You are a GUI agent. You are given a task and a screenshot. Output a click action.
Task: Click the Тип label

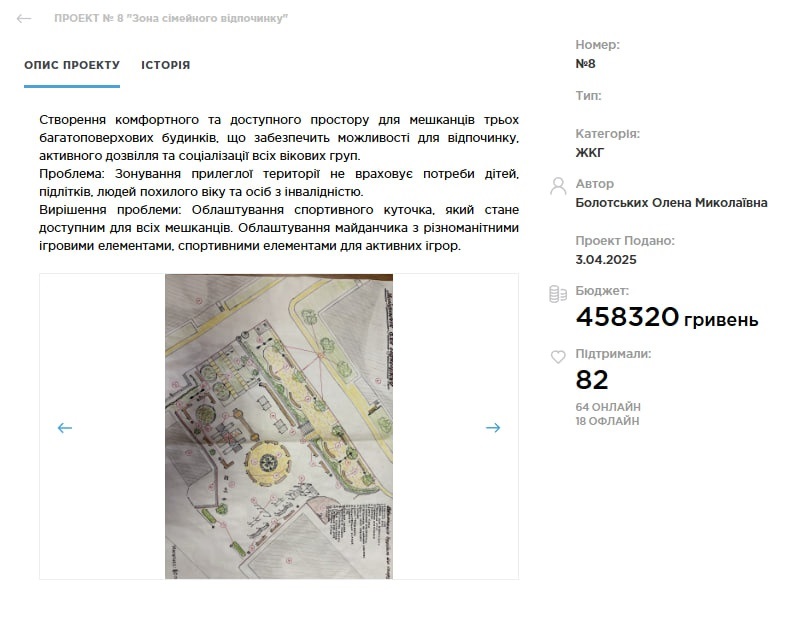pos(588,96)
